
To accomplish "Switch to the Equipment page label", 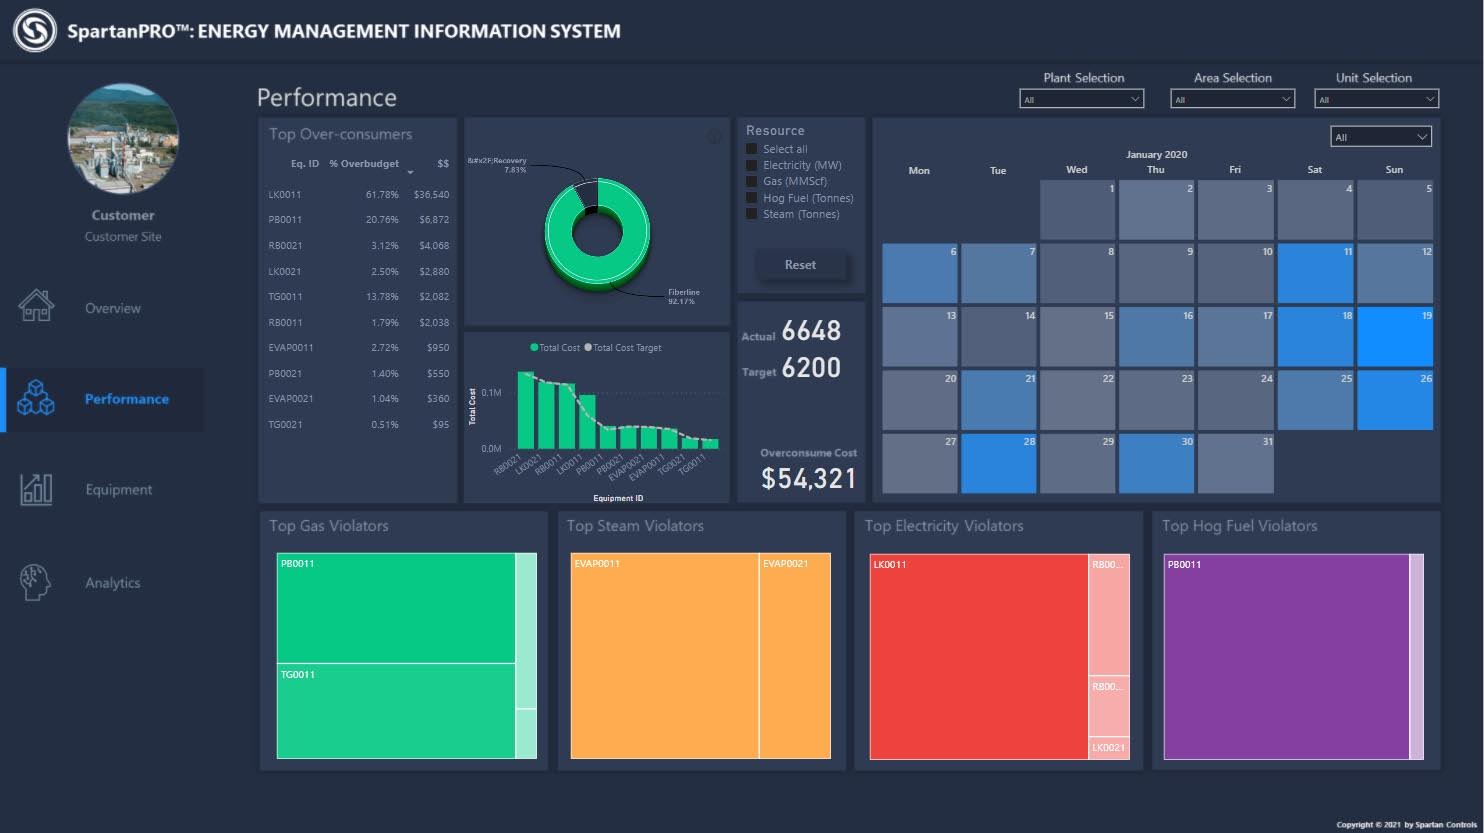I will (x=119, y=490).
